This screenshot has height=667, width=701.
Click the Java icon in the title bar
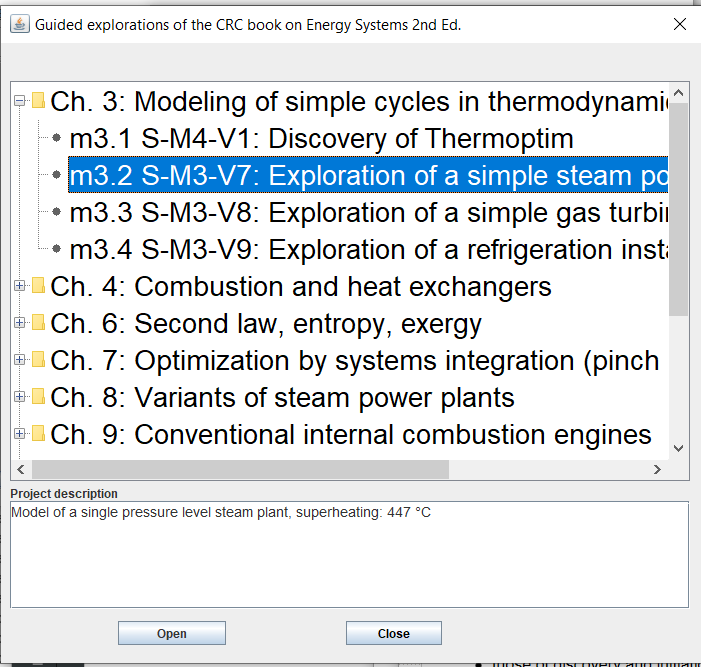coord(20,24)
